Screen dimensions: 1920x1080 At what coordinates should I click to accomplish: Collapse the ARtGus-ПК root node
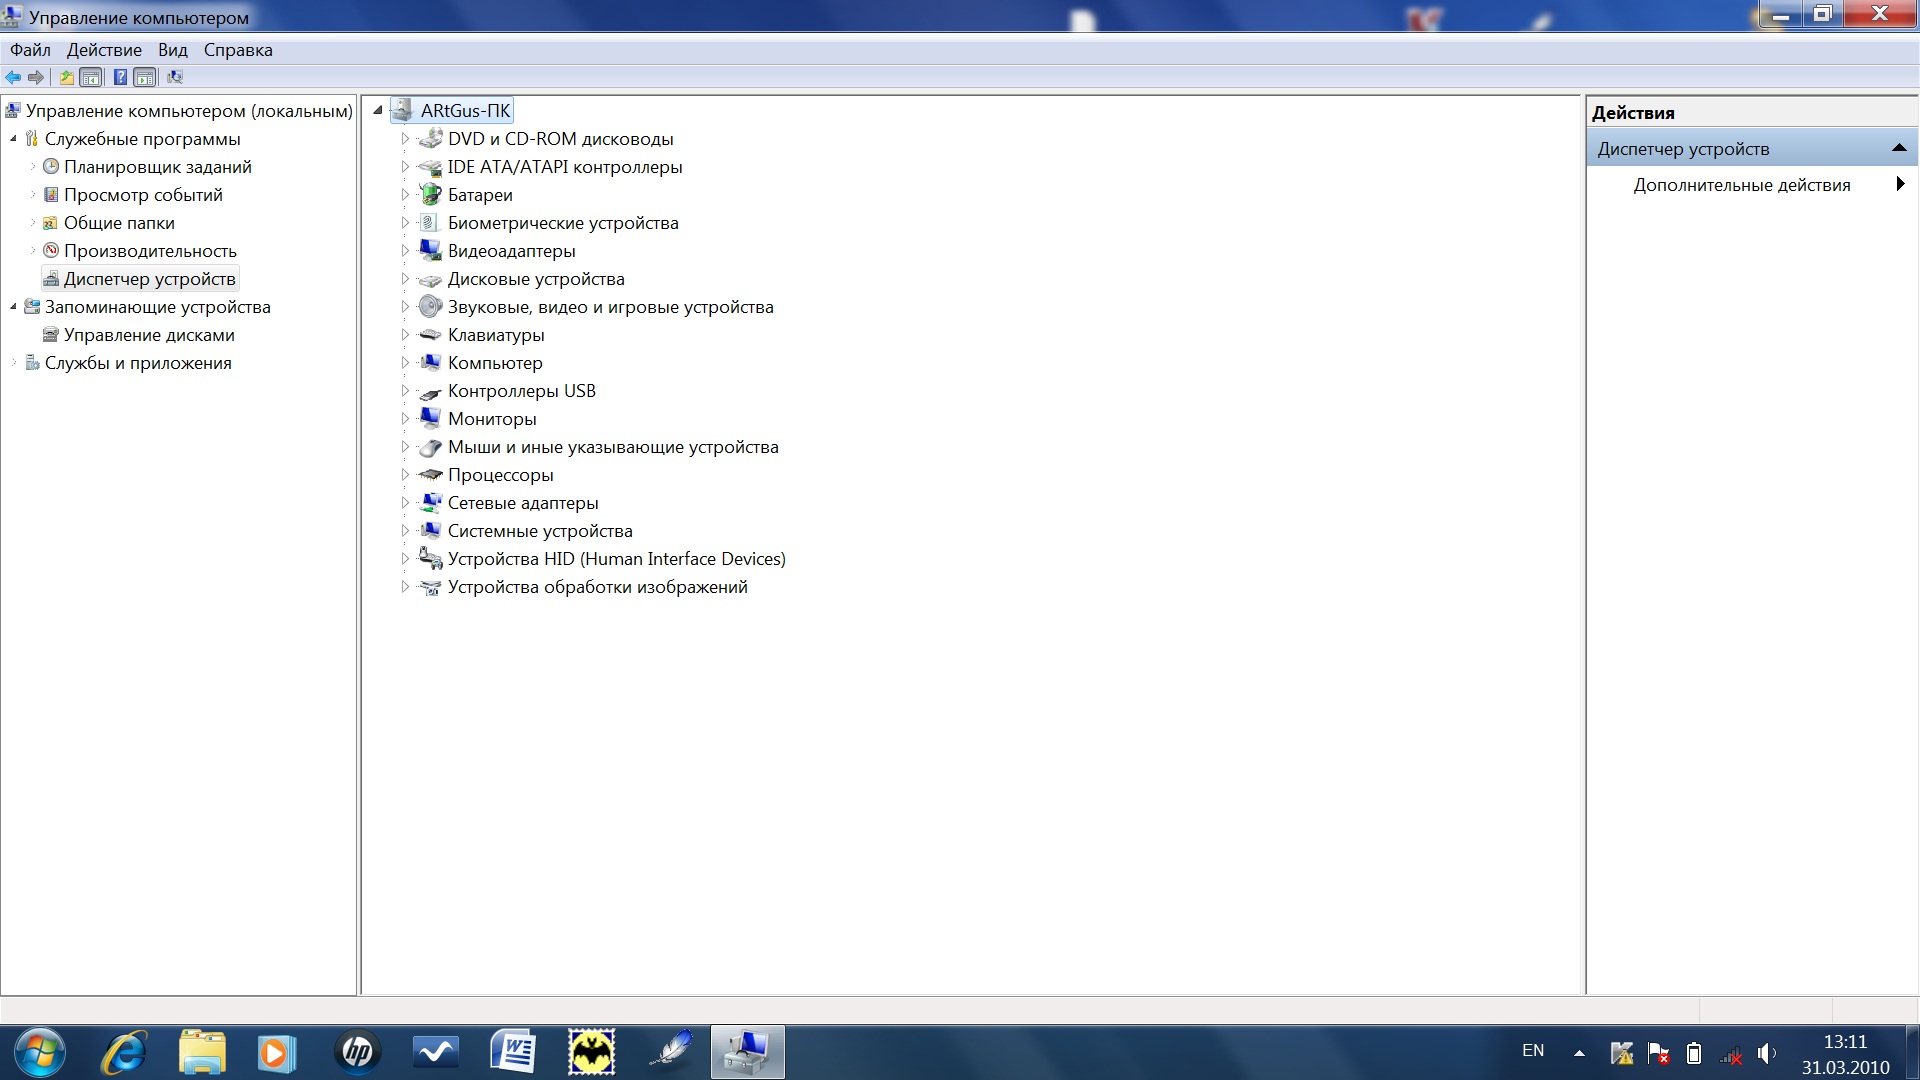[378, 111]
